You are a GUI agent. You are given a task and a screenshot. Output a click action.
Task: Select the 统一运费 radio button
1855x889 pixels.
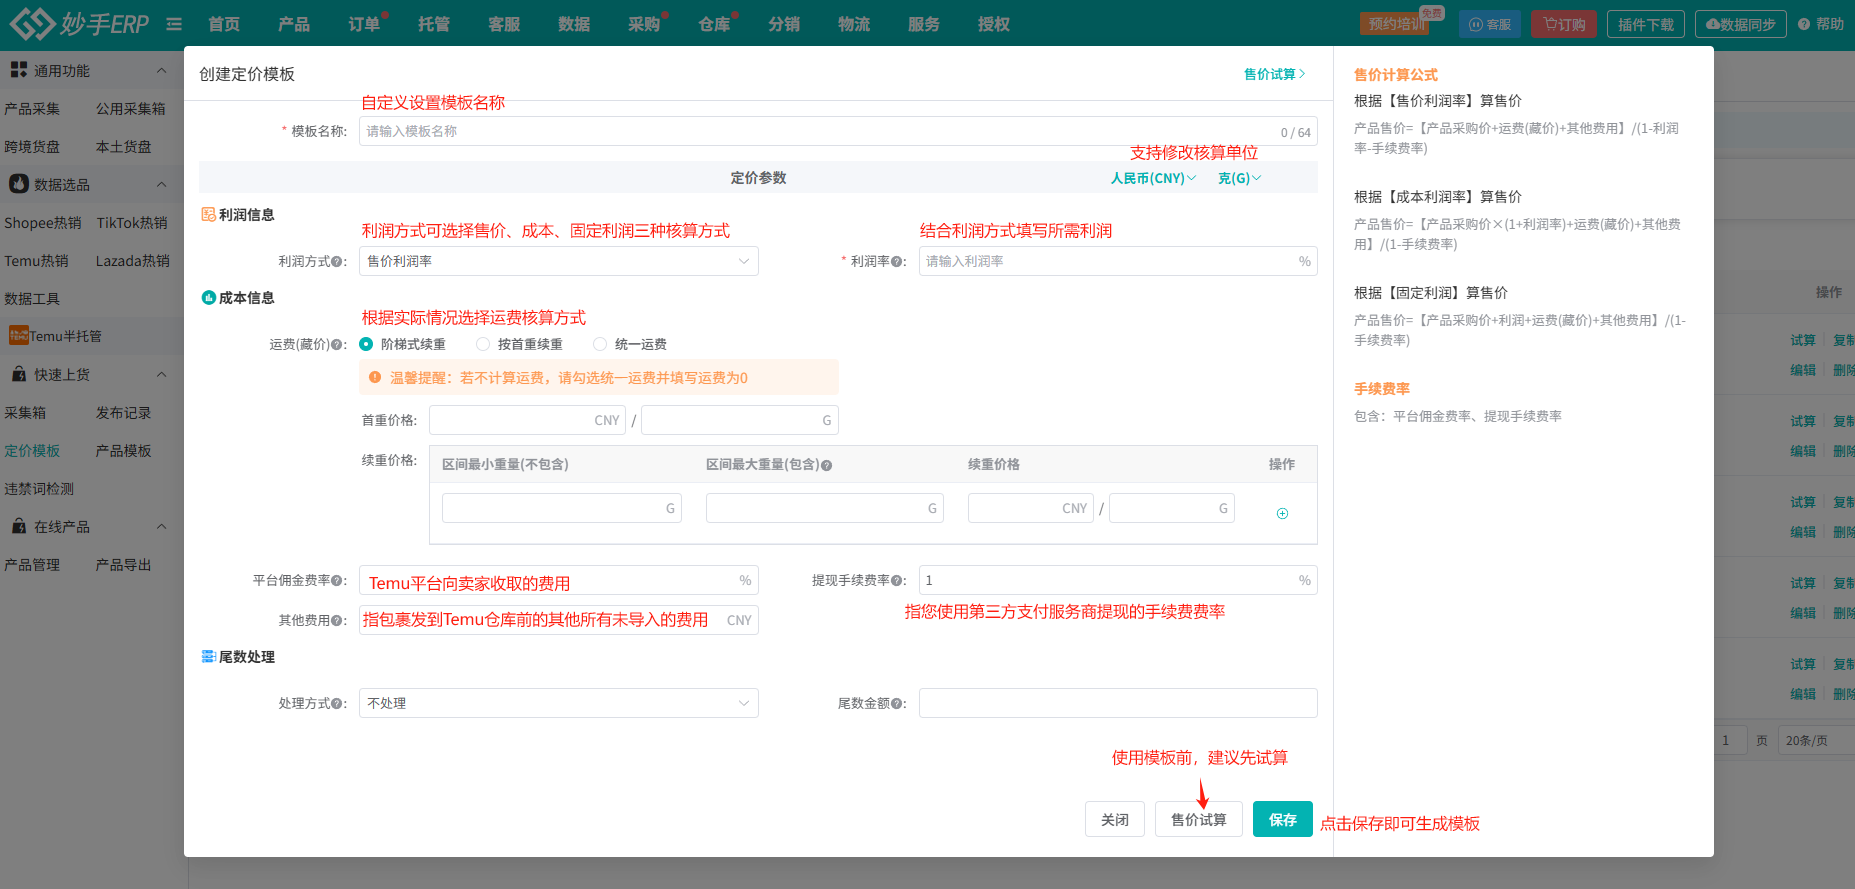click(600, 344)
